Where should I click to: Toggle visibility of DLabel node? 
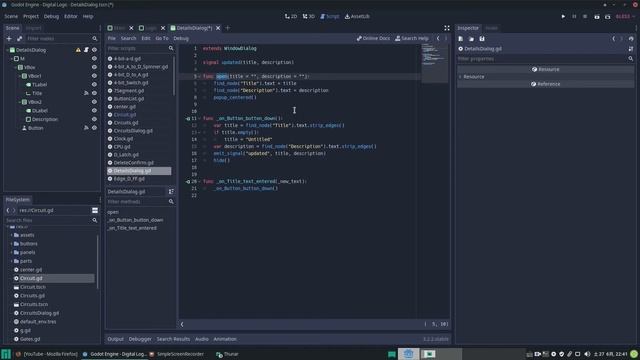[x=94, y=111]
